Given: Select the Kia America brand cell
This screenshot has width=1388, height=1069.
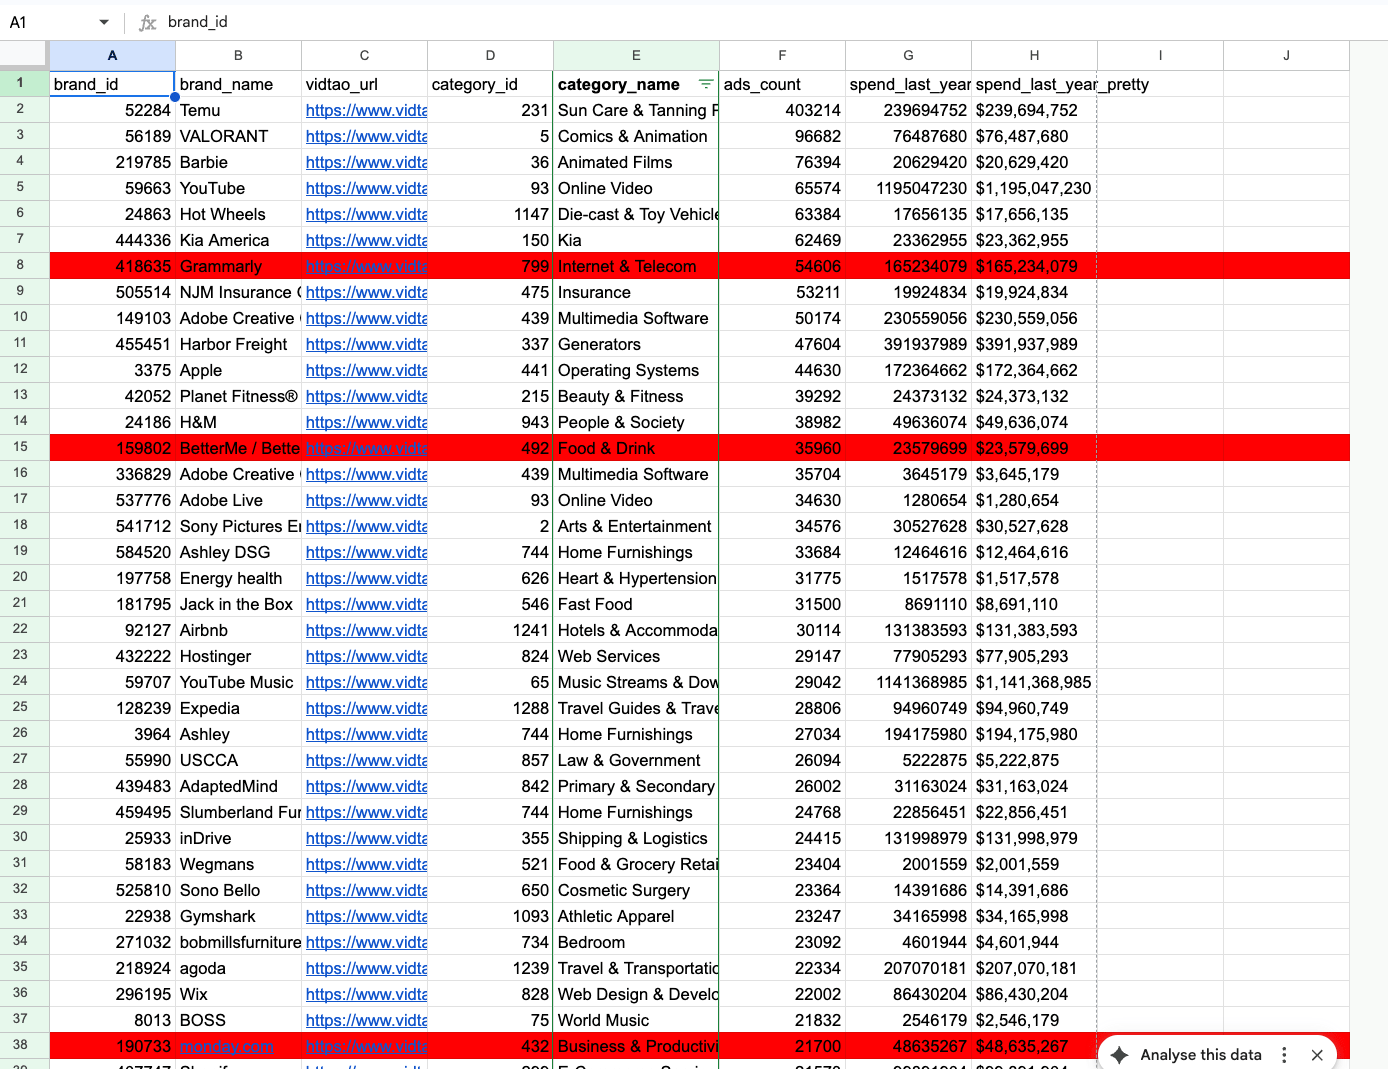Looking at the screenshot, I should (x=238, y=240).
